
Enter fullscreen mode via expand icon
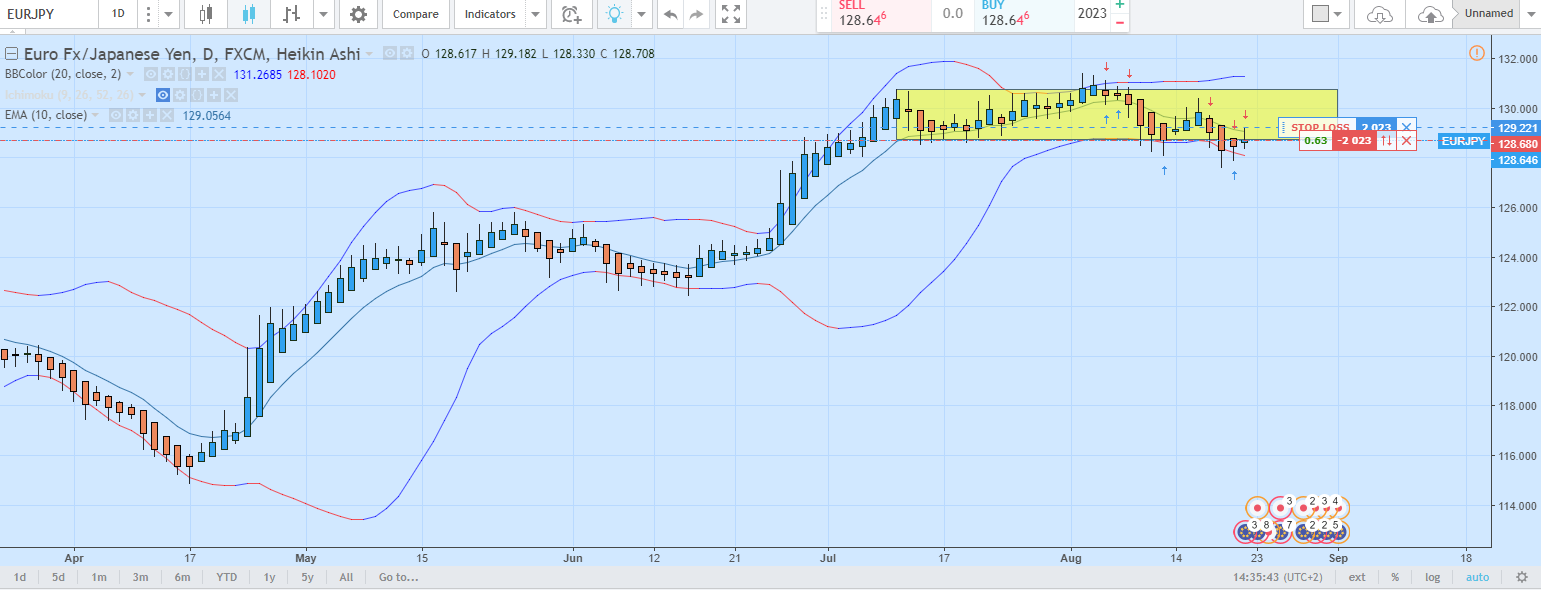pyautogui.click(x=731, y=14)
